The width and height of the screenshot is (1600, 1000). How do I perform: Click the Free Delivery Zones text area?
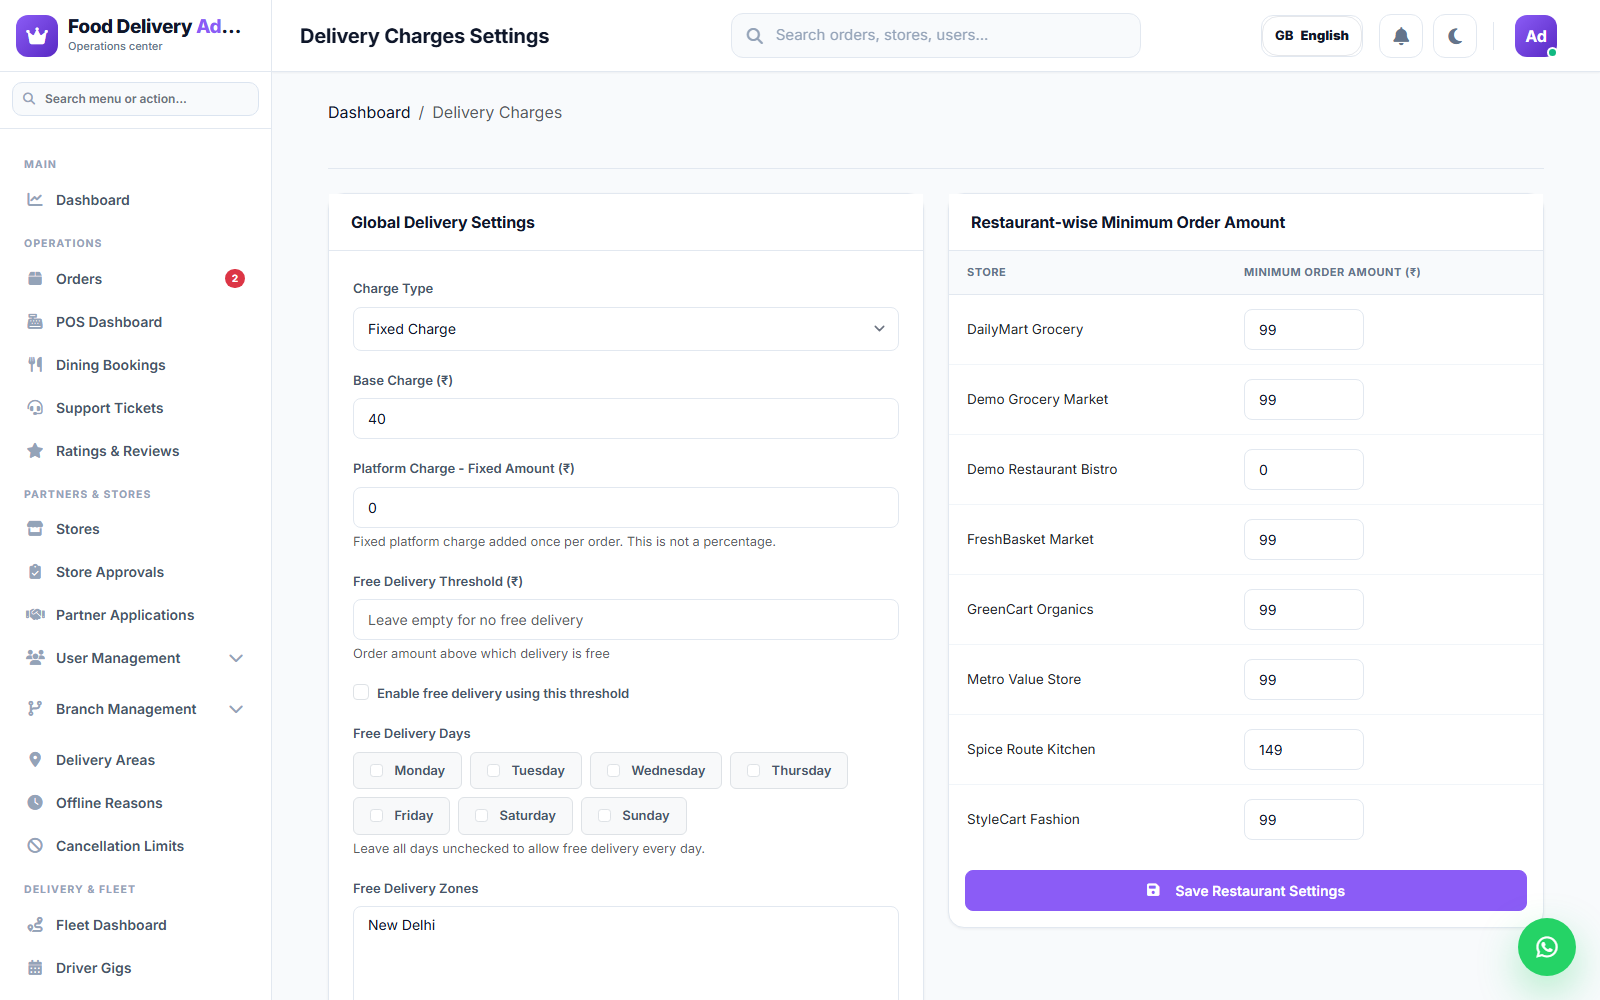pos(626,953)
